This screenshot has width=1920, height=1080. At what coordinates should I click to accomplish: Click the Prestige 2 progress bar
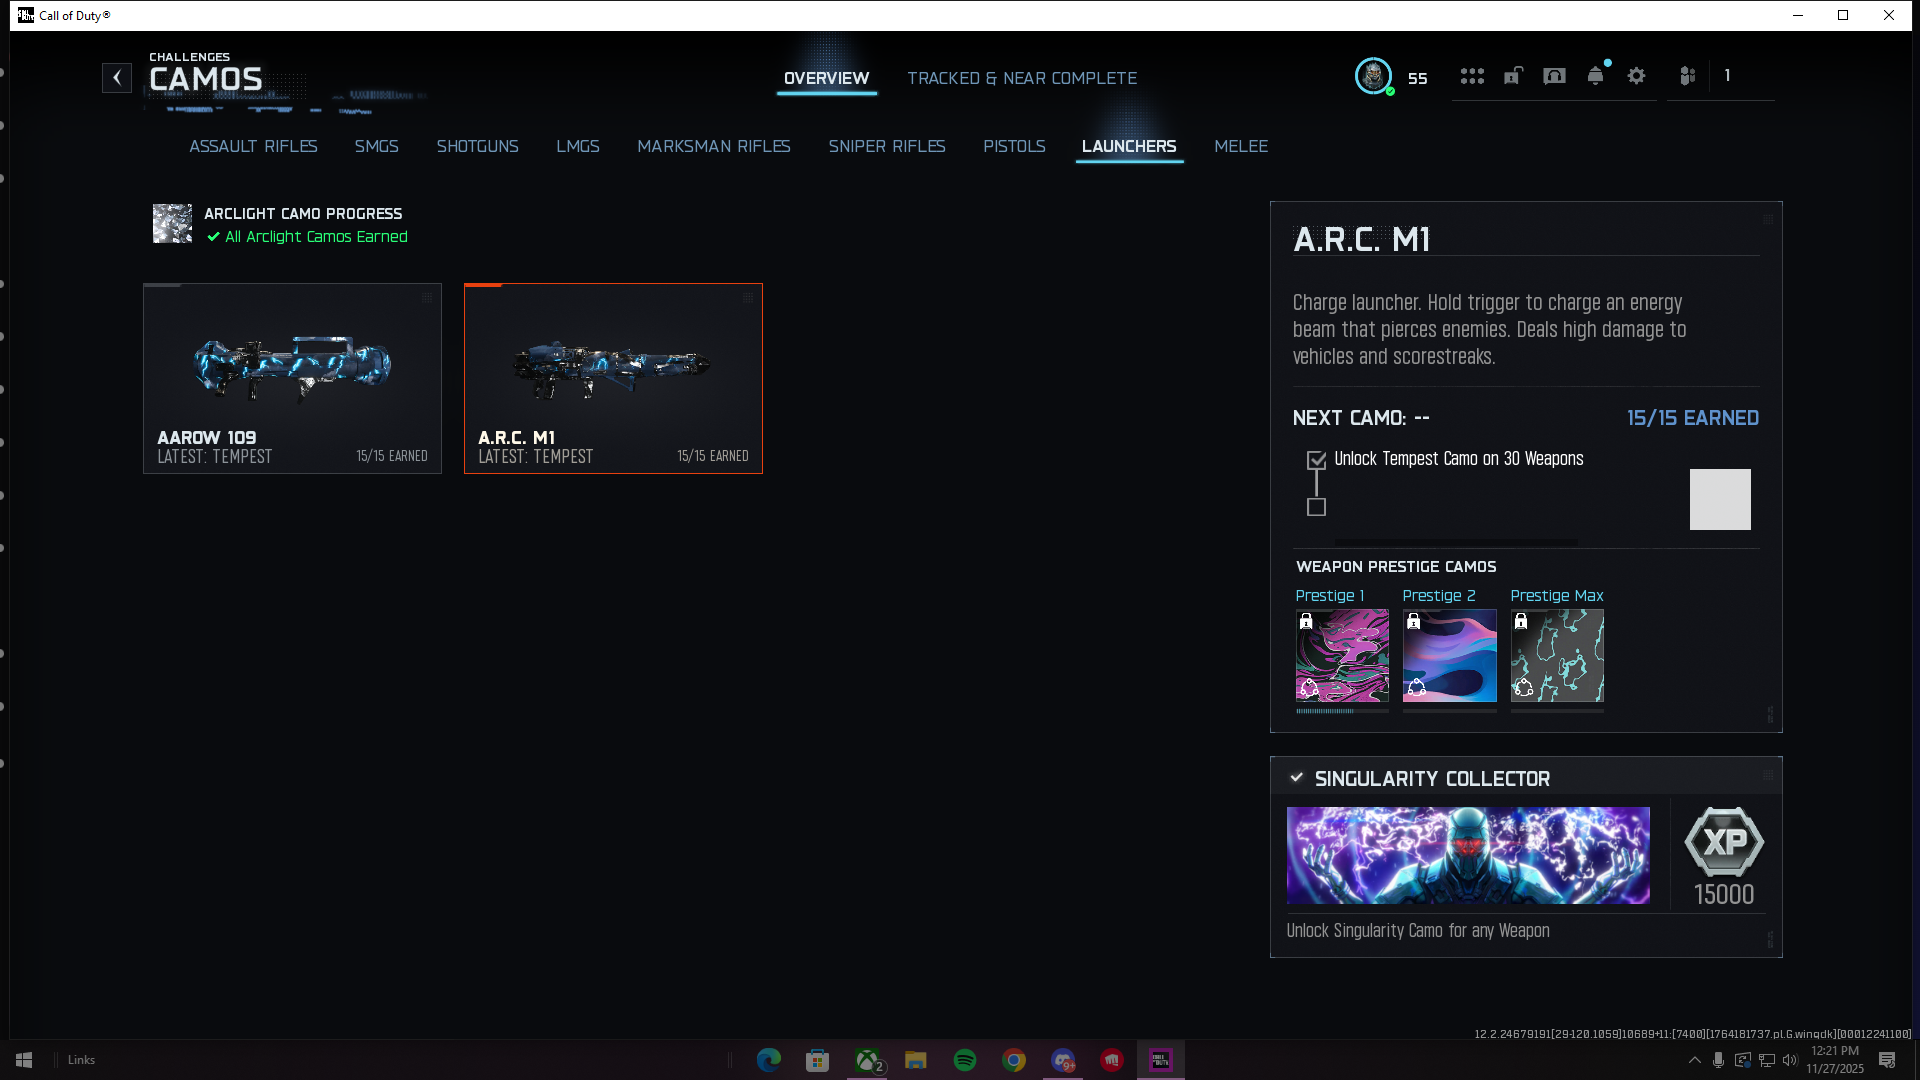[x=1450, y=711]
